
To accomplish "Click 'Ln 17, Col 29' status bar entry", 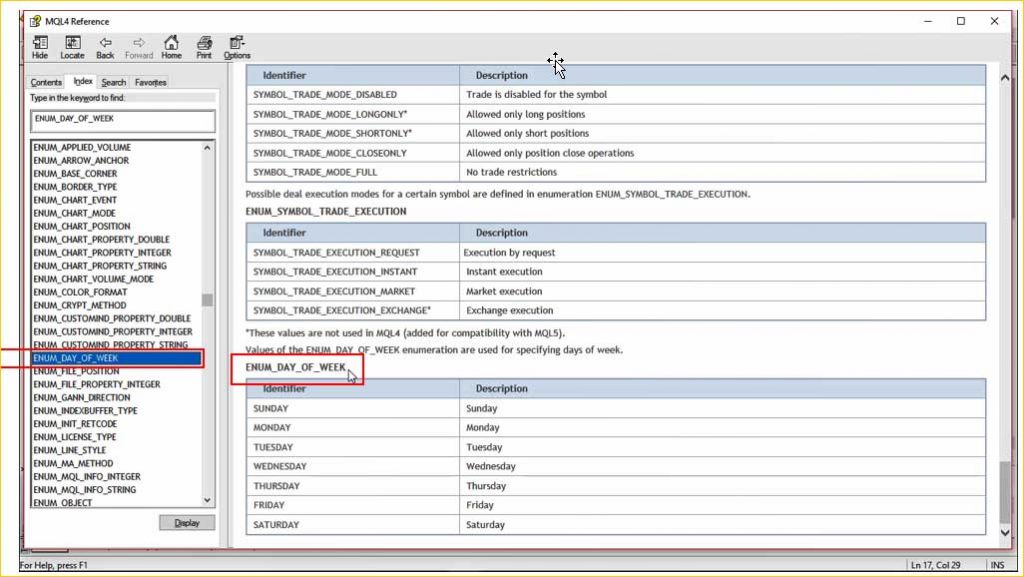I will click(x=935, y=565).
